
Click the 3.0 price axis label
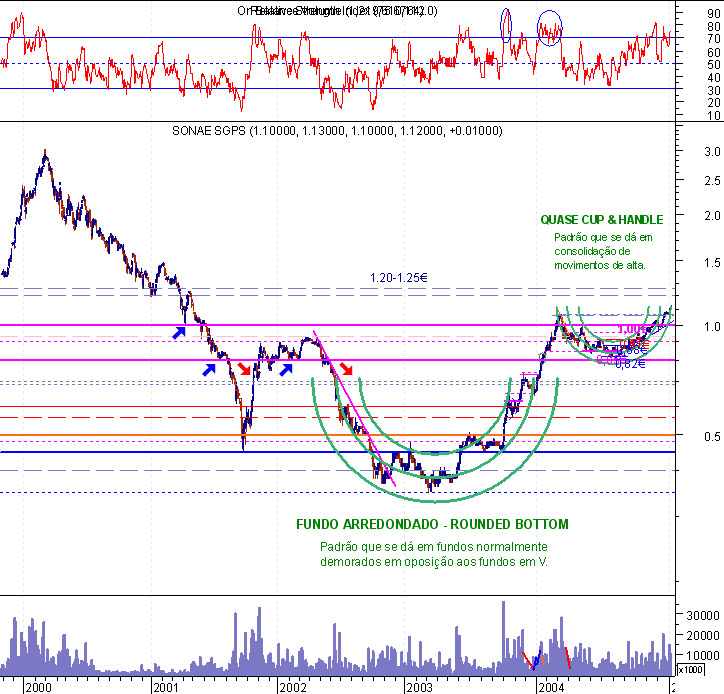[684, 152]
